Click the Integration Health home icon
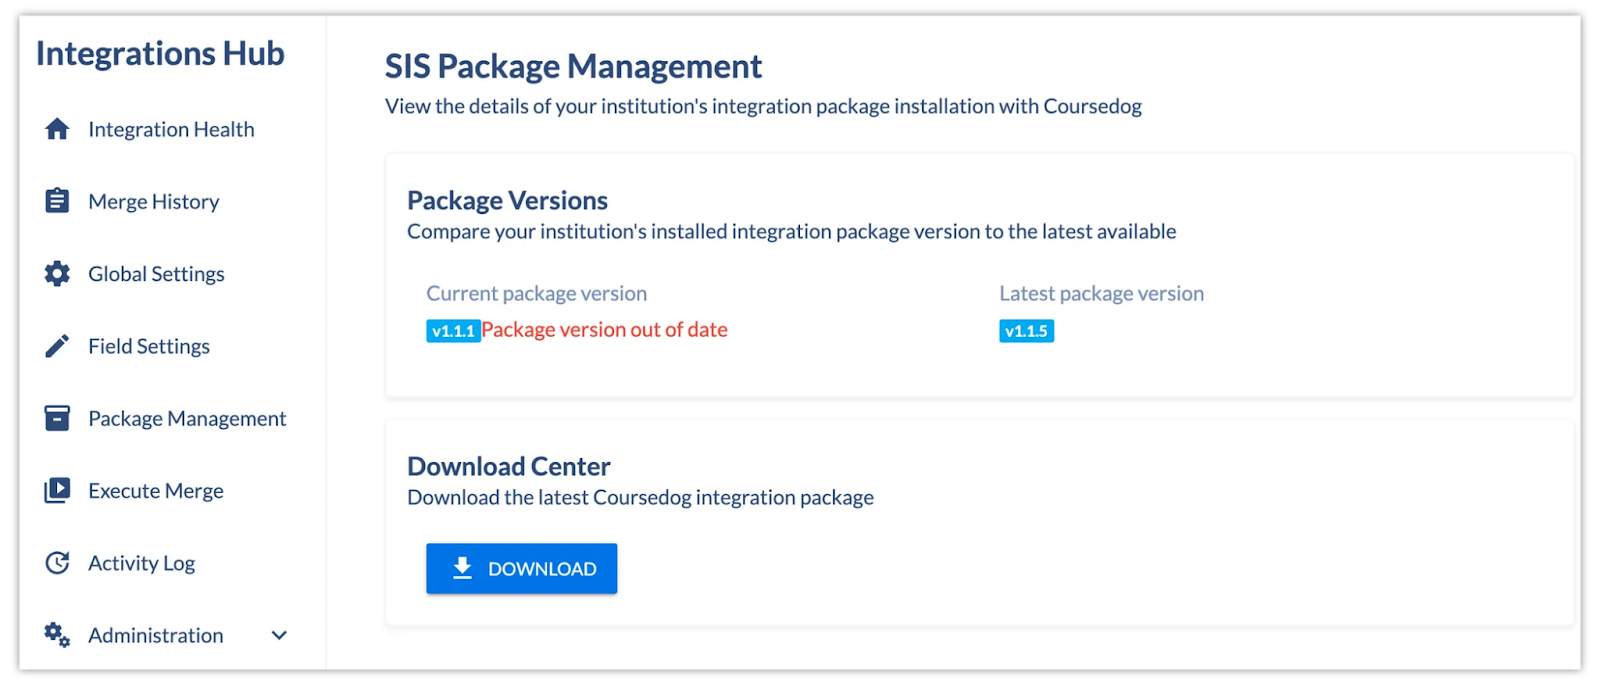This screenshot has height=683, width=1600. coord(57,129)
